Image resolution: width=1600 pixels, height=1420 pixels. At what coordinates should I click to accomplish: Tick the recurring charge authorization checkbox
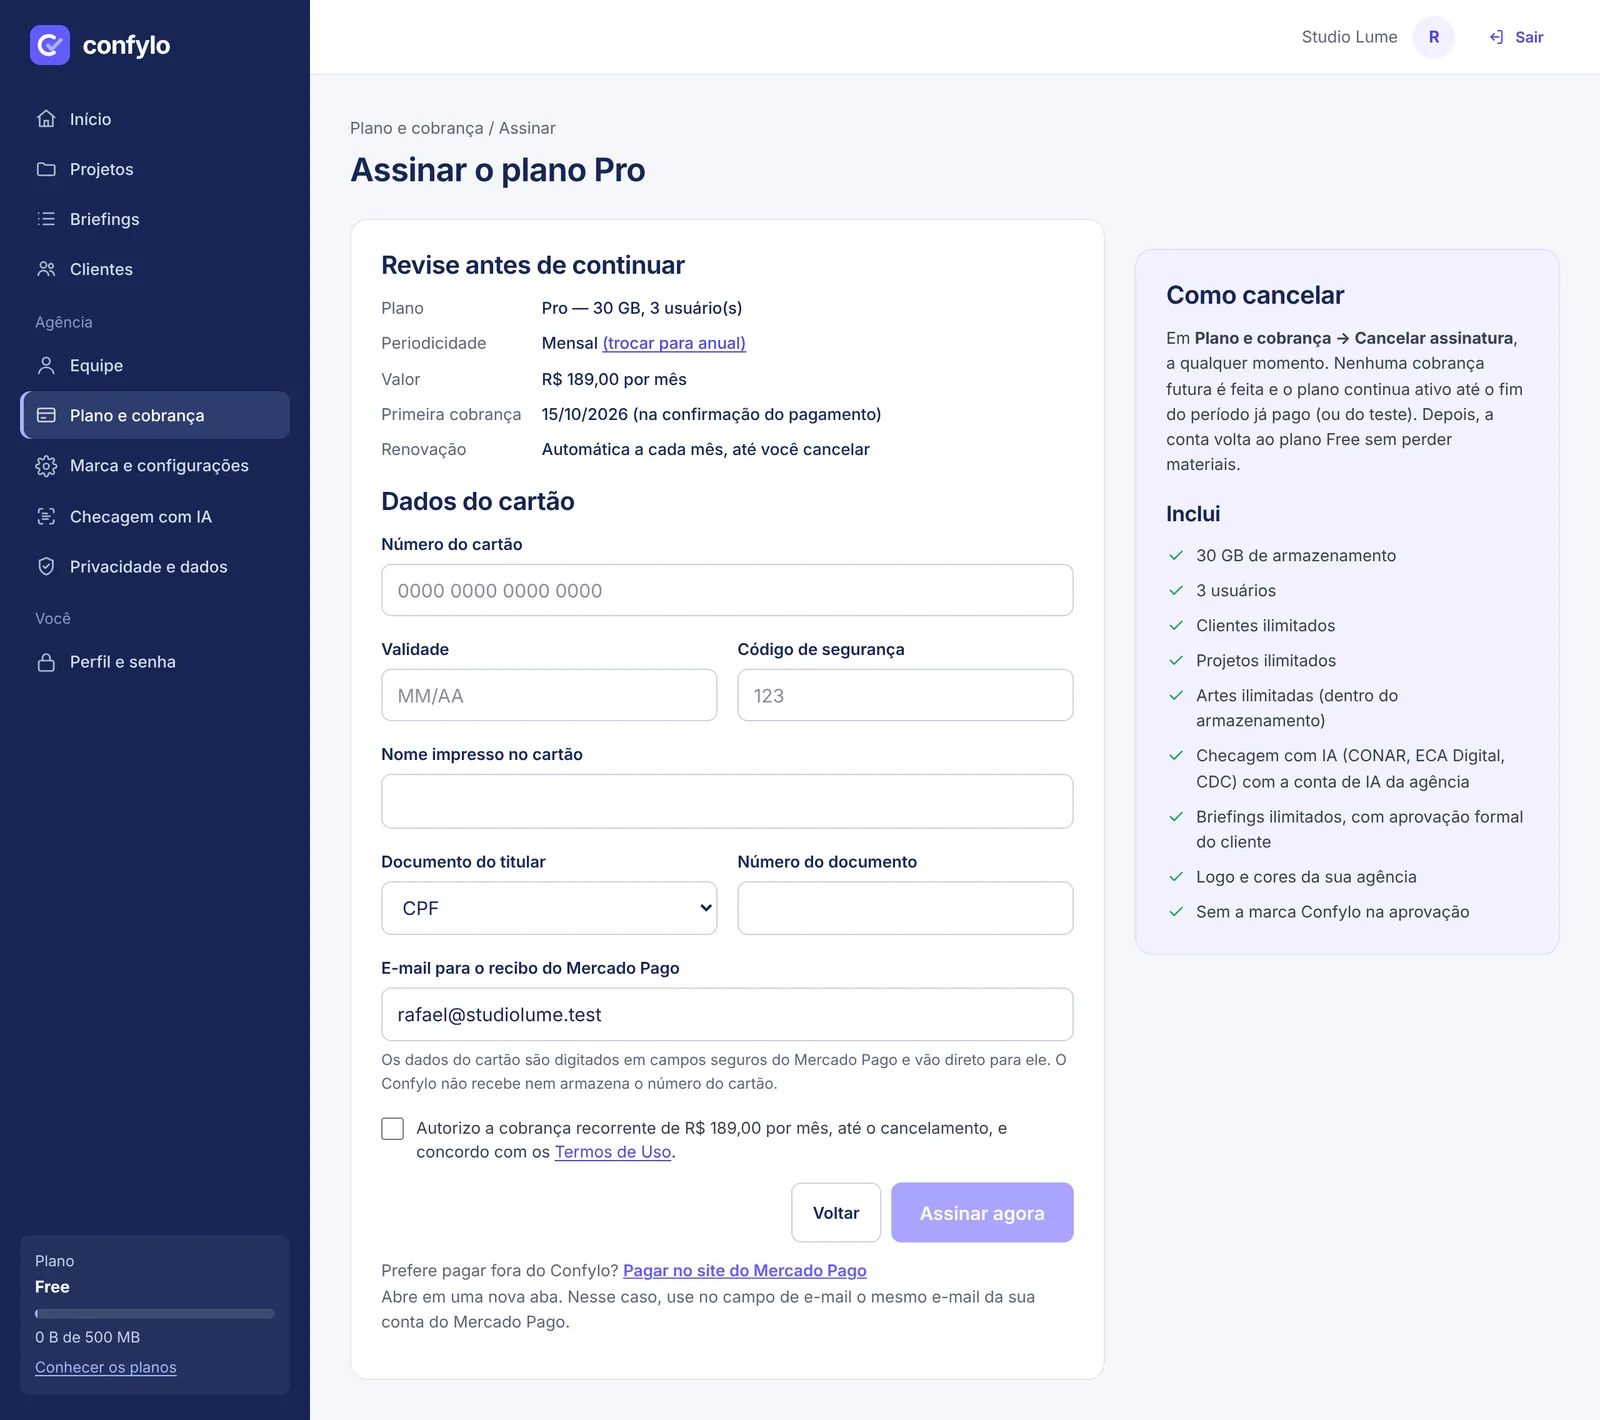(393, 1129)
